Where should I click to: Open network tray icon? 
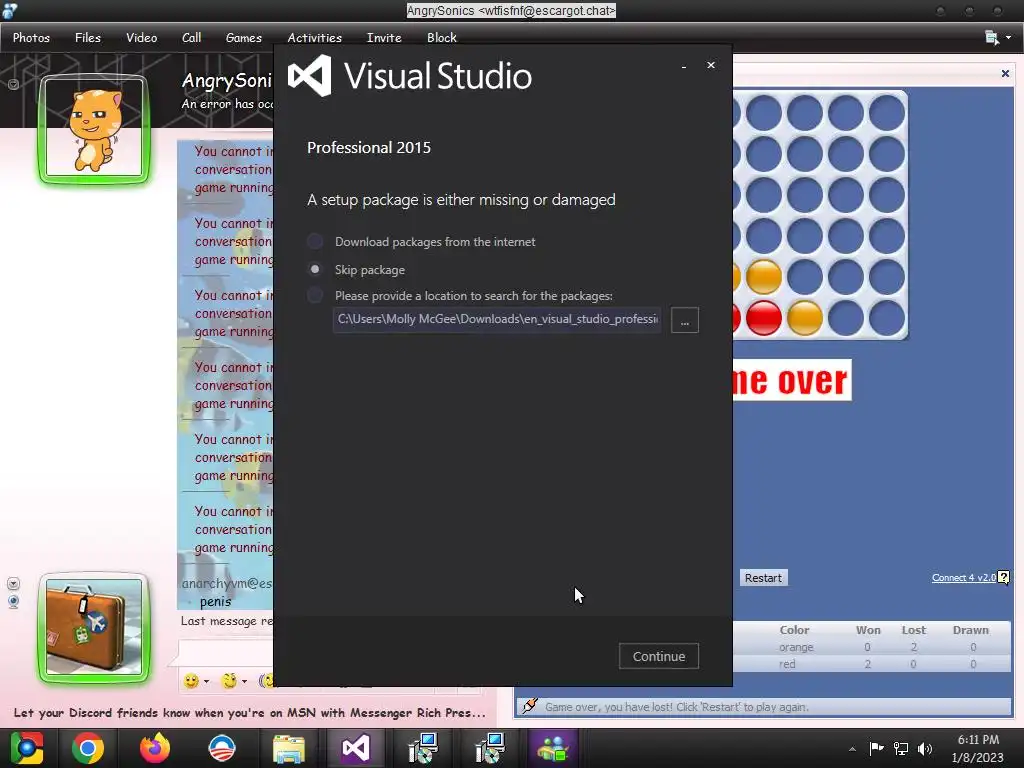[x=901, y=748]
